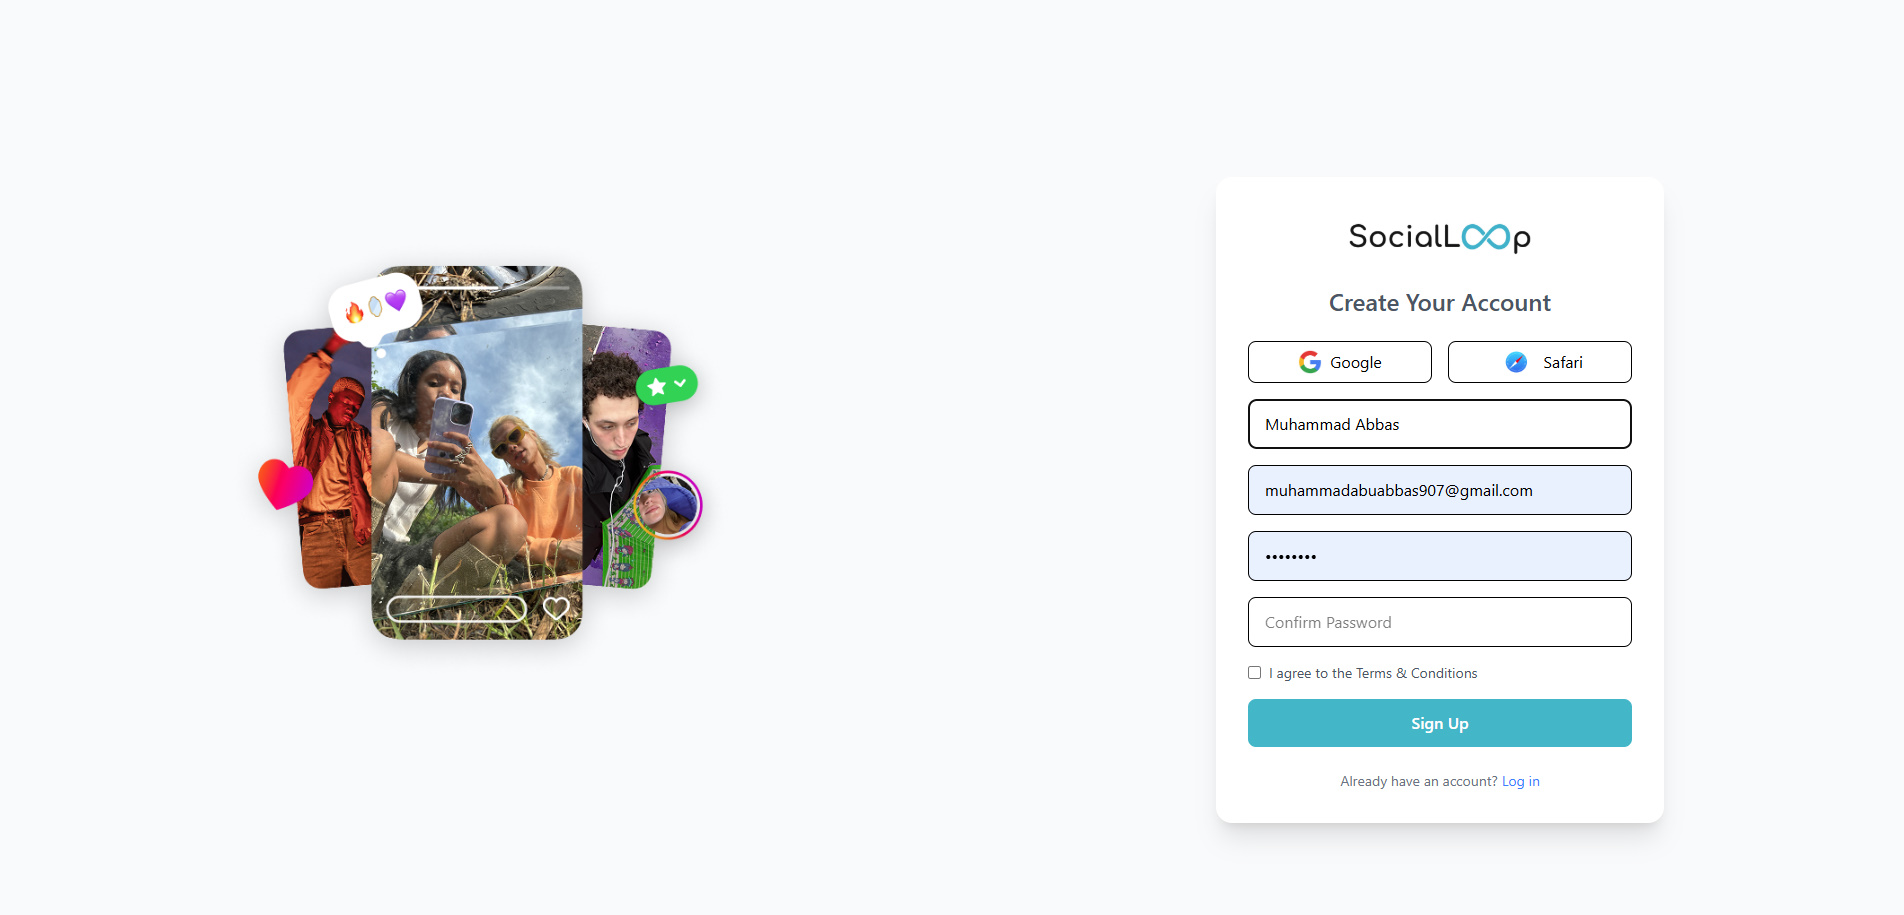The width and height of the screenshot is (1904, 915).
Task: Click the Safari sign-up button
Action: point(1539,362)
